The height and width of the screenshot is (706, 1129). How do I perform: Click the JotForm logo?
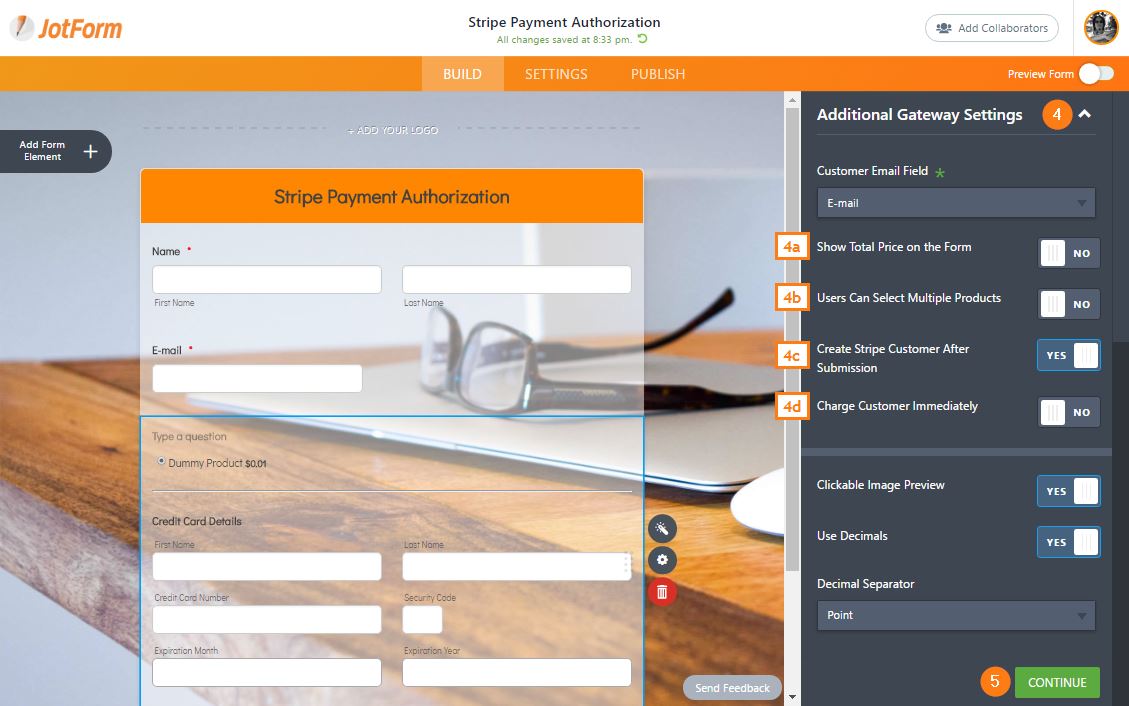point(66,28)
